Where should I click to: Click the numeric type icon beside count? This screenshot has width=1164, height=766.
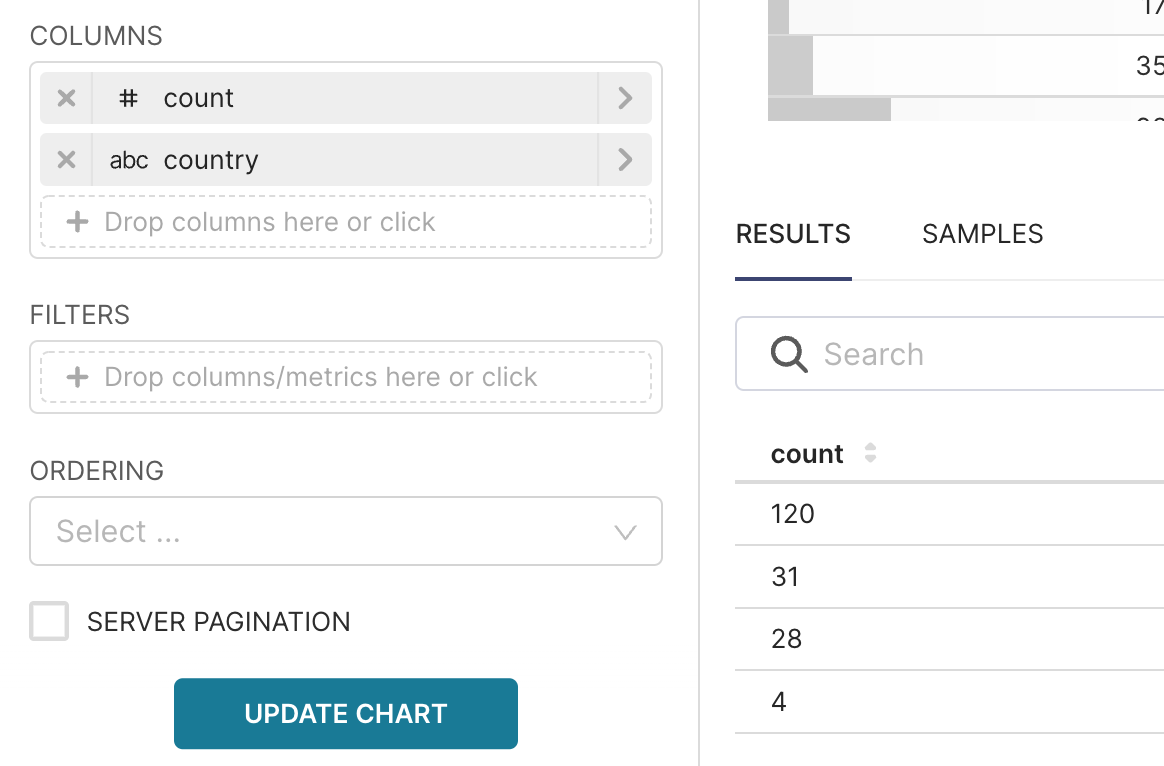click(128, 98)
